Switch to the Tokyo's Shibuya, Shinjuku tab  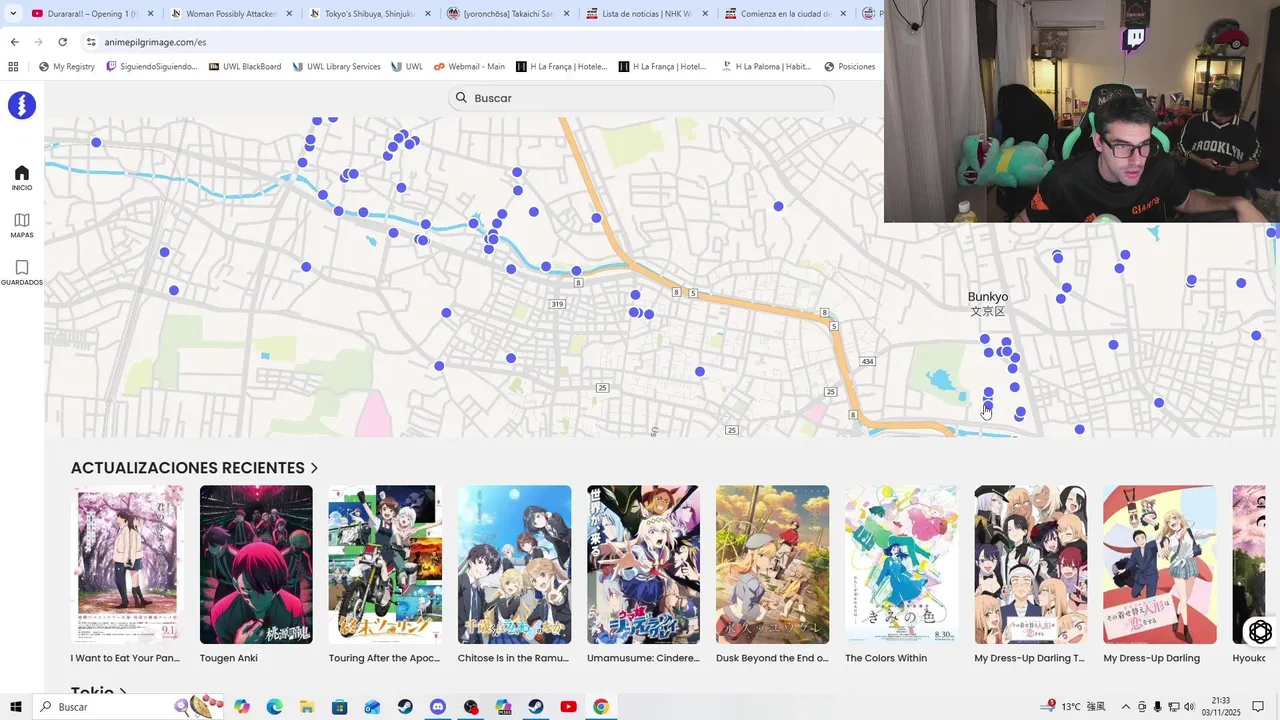click(370, 14)
